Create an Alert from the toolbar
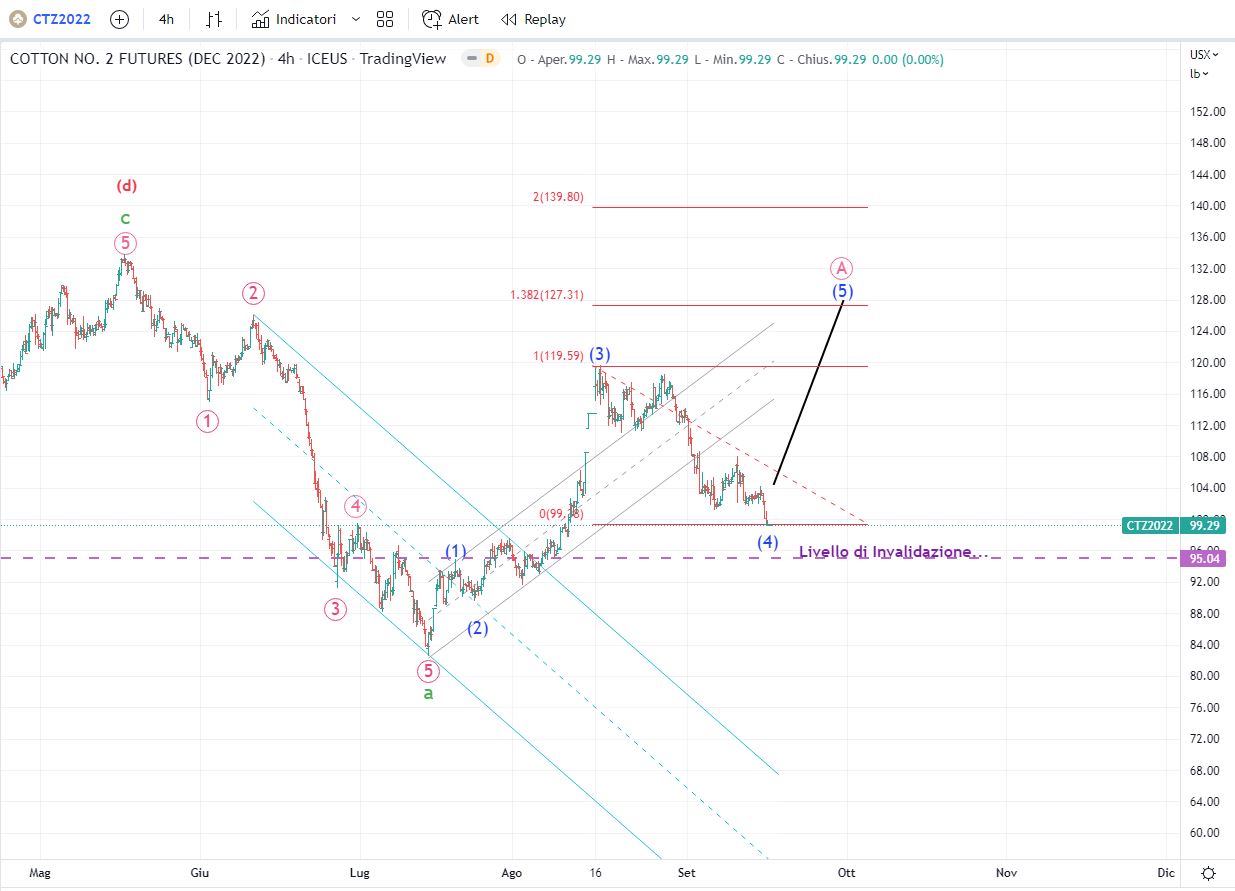1235x891 pixels. tap(451, 19)
